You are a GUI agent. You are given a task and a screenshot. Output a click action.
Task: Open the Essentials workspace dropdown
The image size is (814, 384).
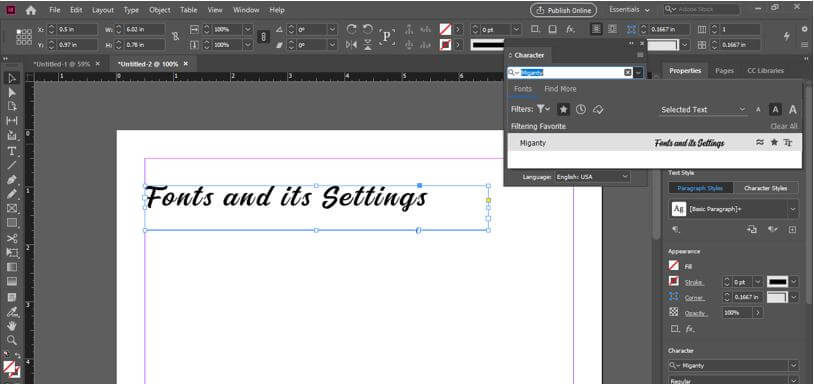pyautogui.click(x=629, y=10)
